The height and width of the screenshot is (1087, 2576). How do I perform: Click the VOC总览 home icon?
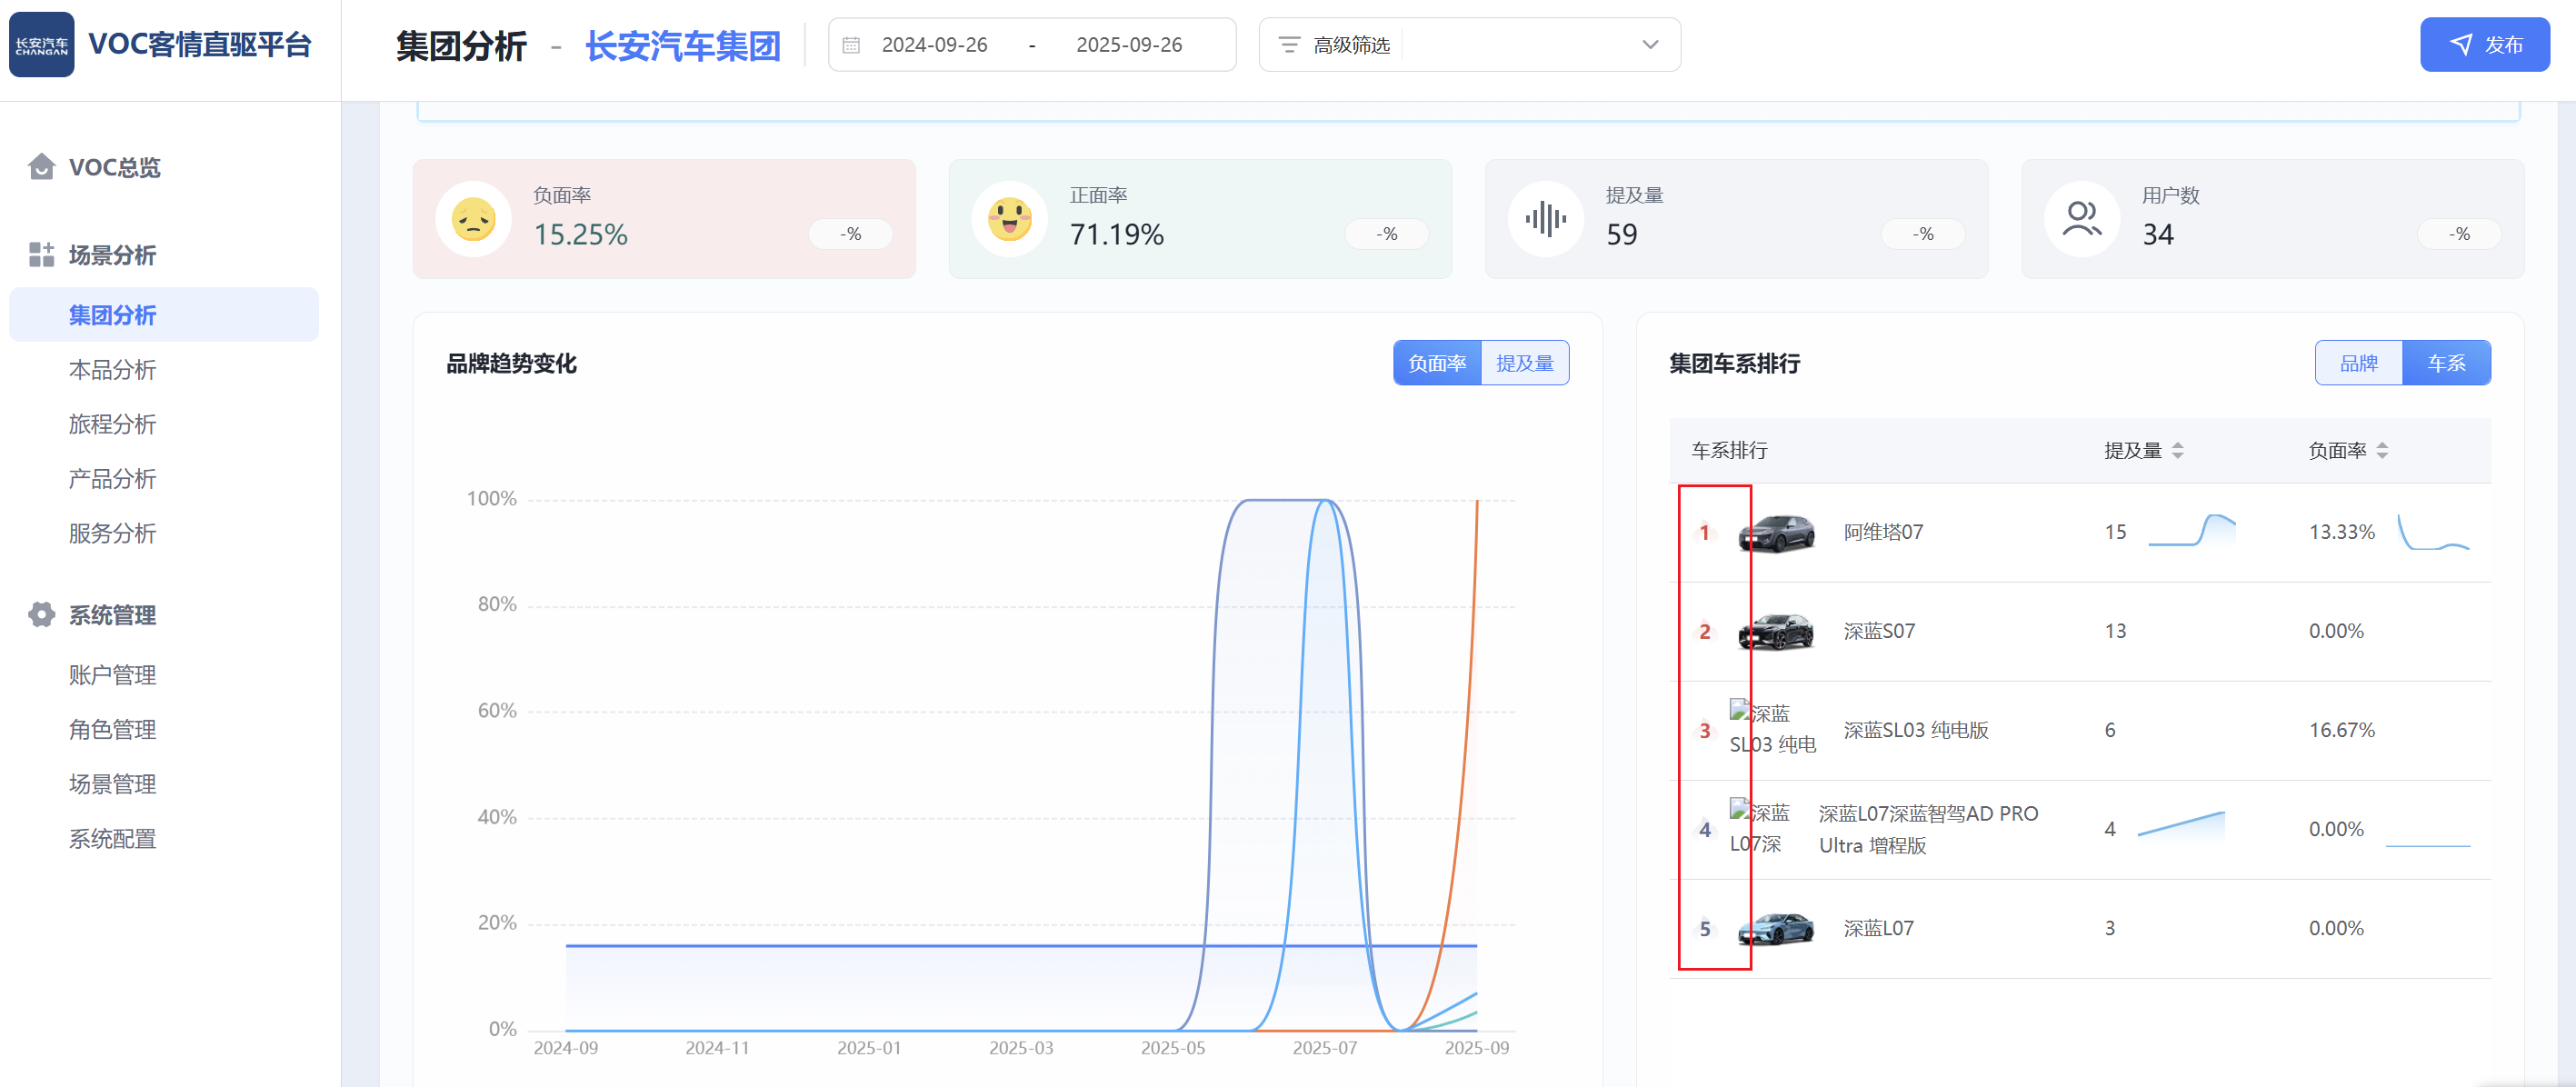(41, 167)
